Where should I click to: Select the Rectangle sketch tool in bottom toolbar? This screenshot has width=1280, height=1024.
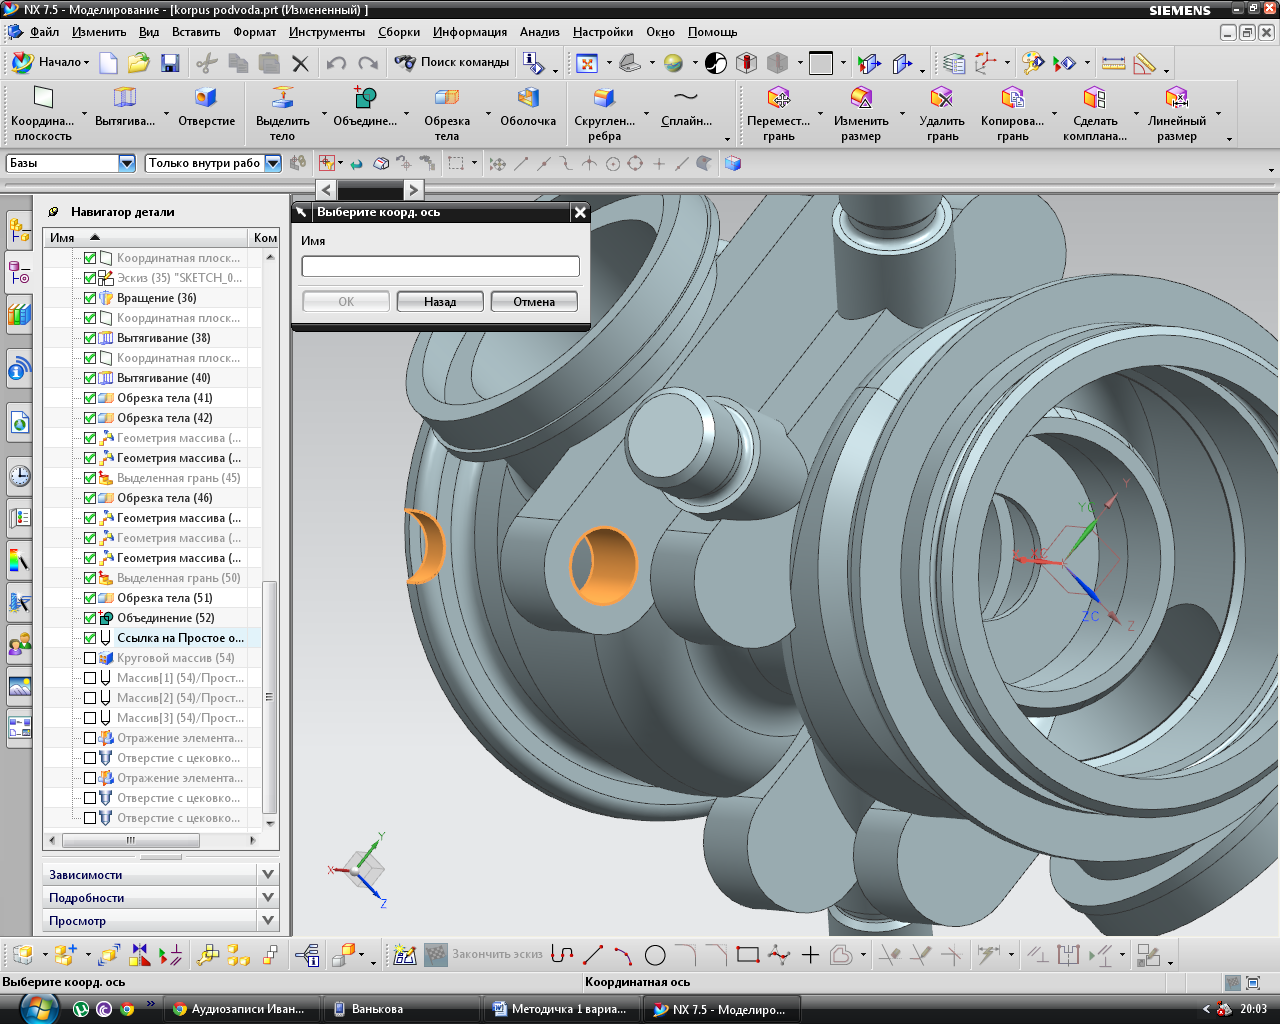748,956
